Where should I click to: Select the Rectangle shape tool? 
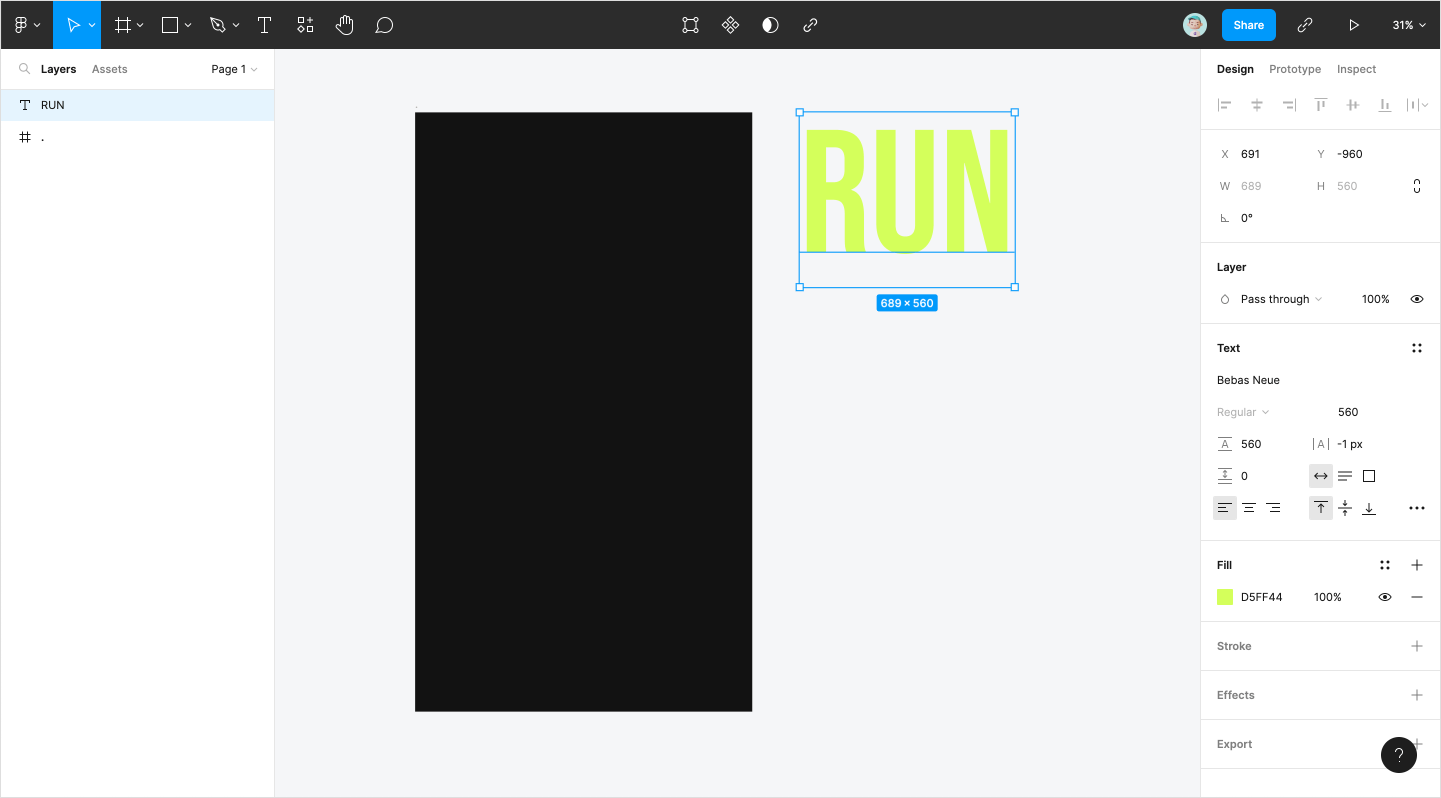pos(170,25)
